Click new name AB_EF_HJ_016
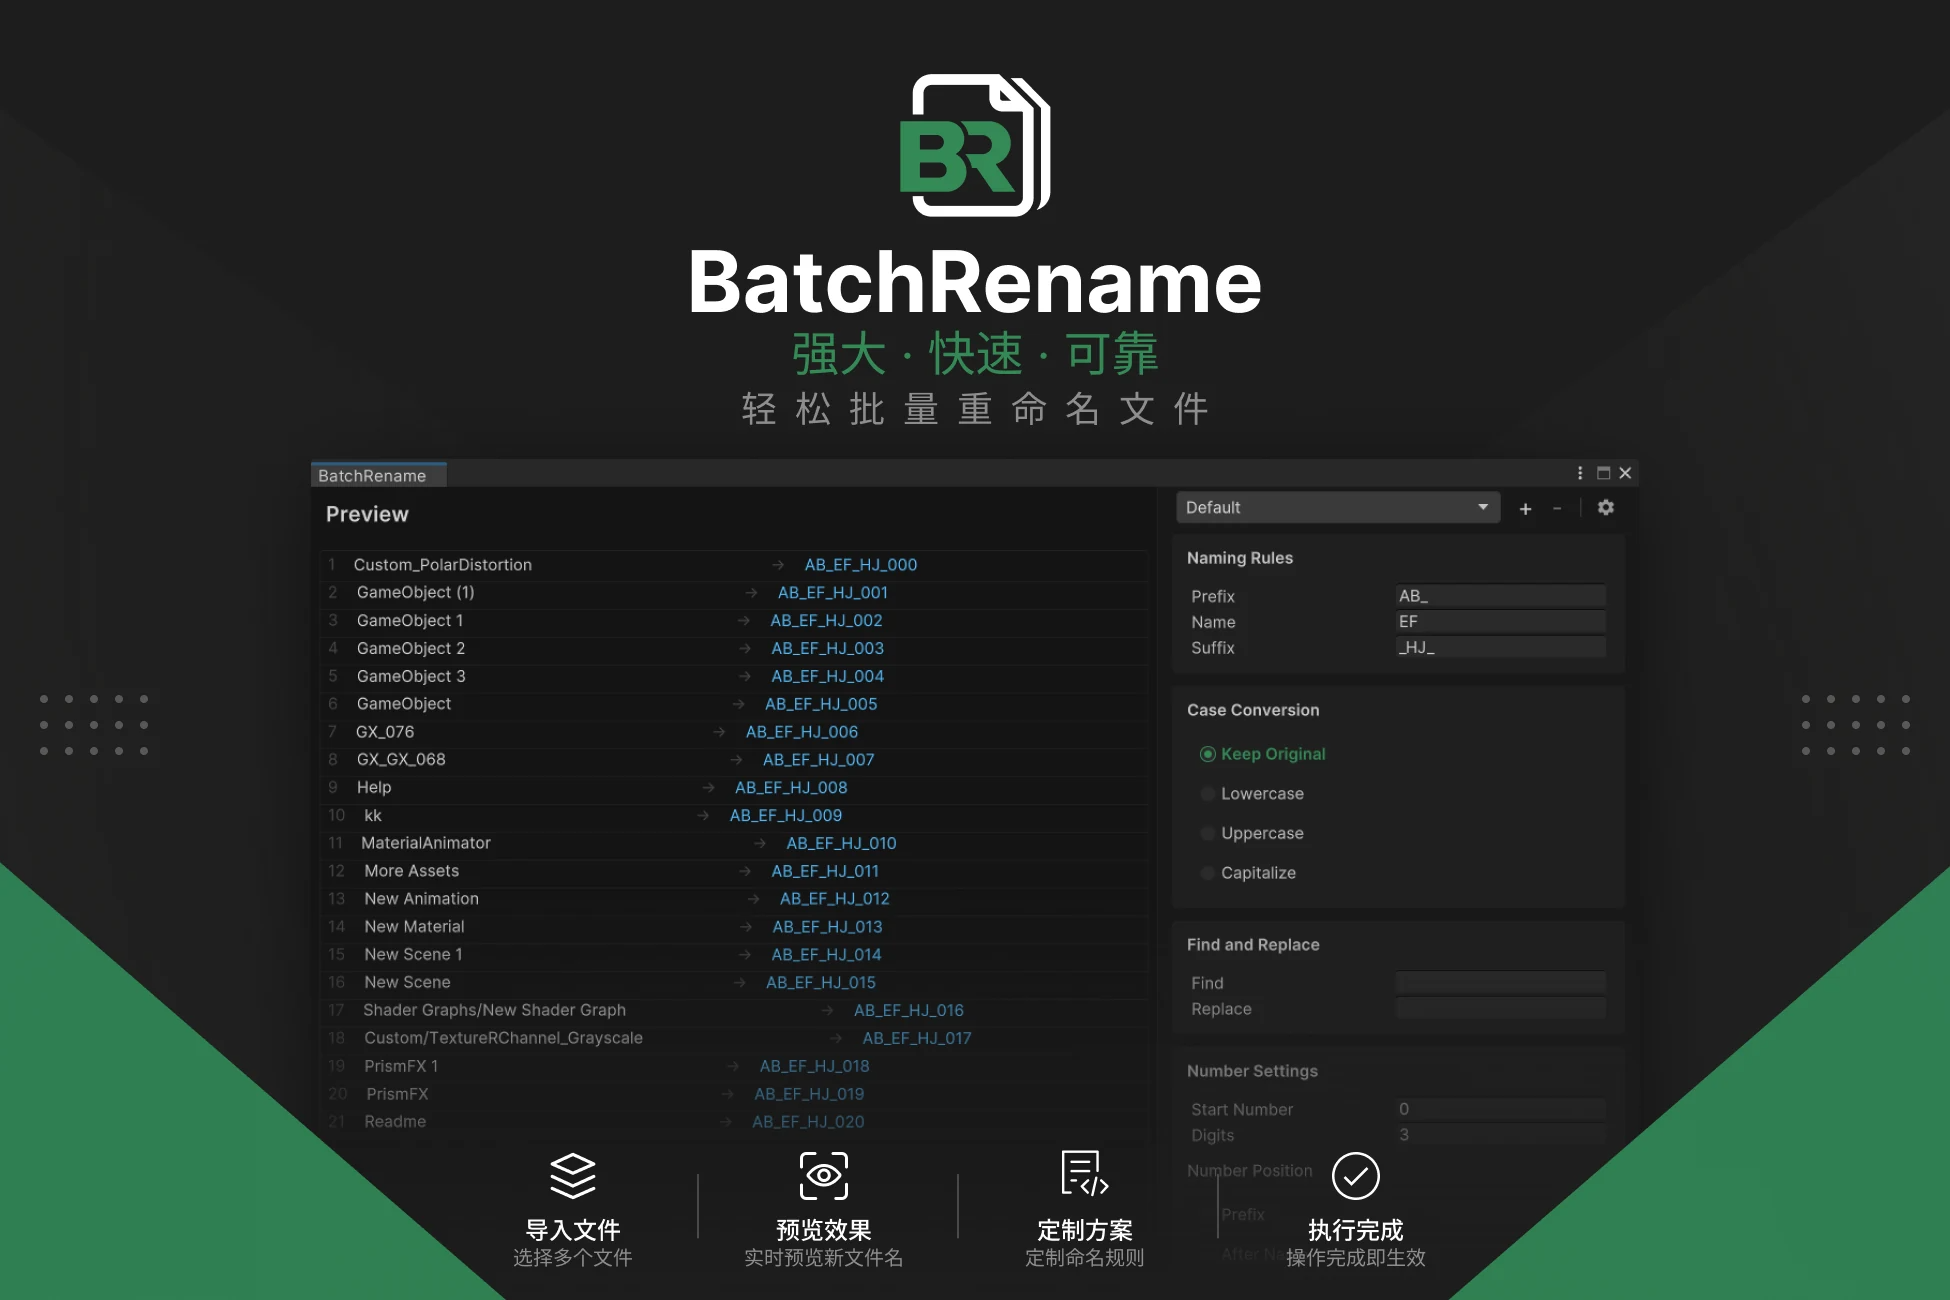Viewport: 1950px width, 1300px height. point(909,1010)
